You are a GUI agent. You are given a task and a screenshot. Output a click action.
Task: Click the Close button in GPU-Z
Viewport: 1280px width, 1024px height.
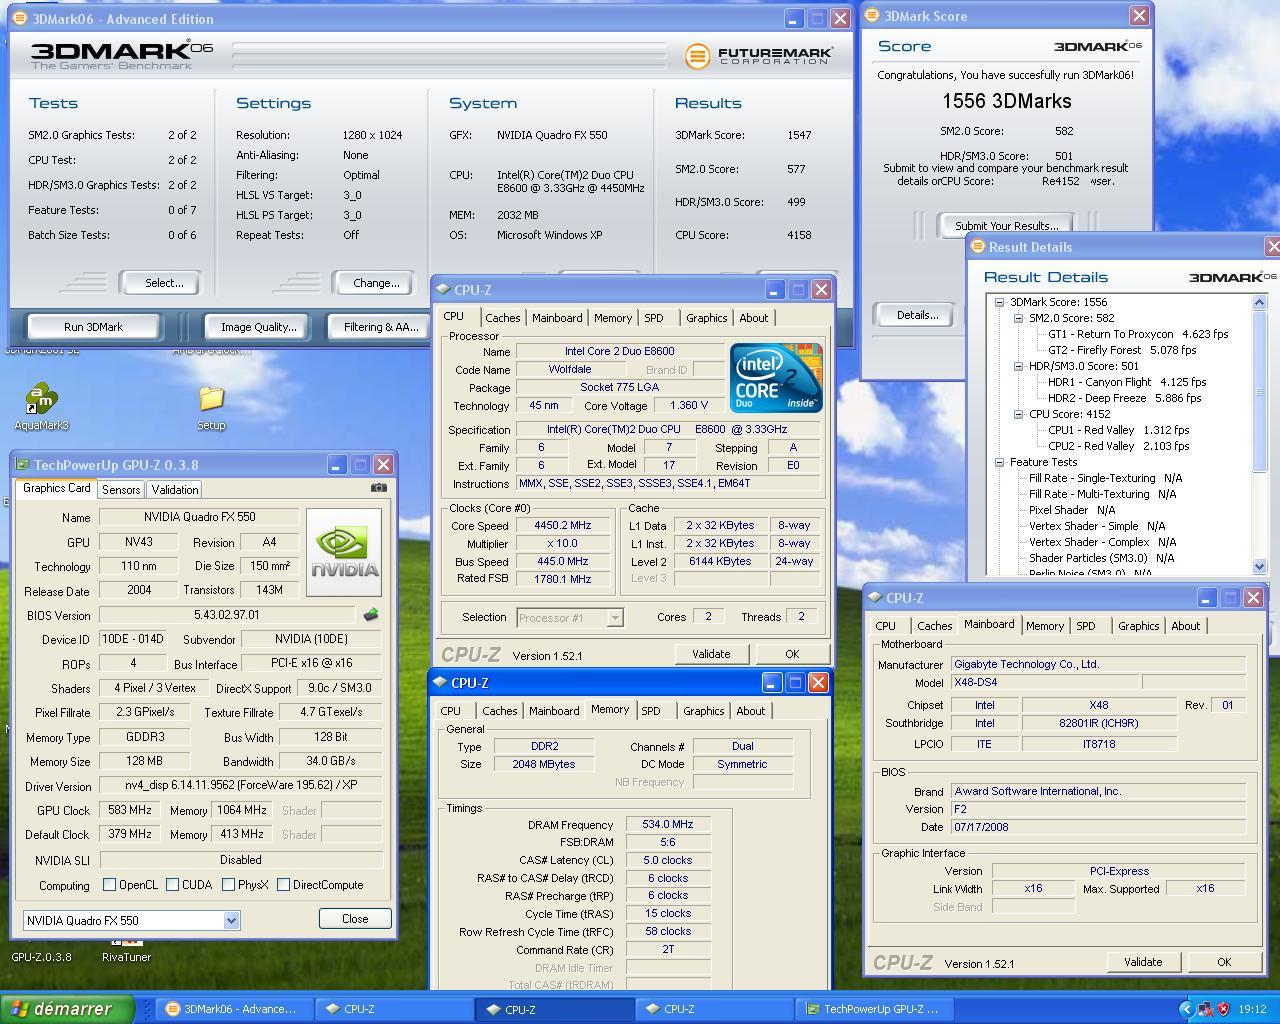click(355, 919)
